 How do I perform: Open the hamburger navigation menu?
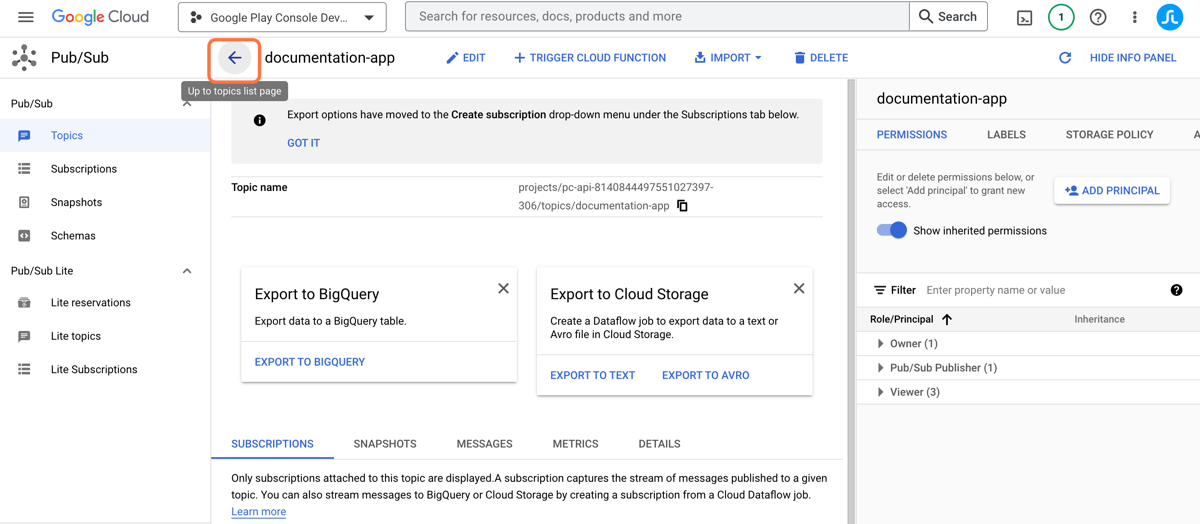tap(26, 17)
